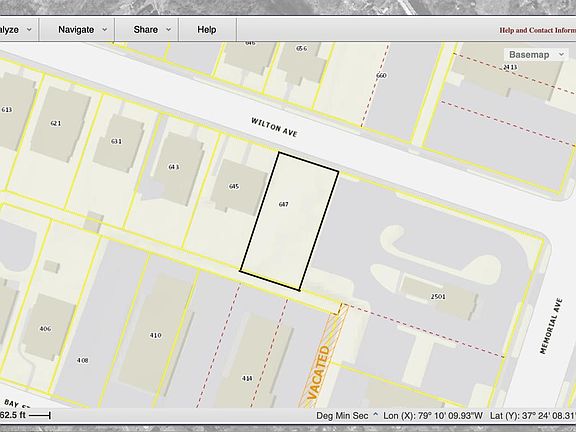Click the longitude coordinate readout

[x=433, y=415]
